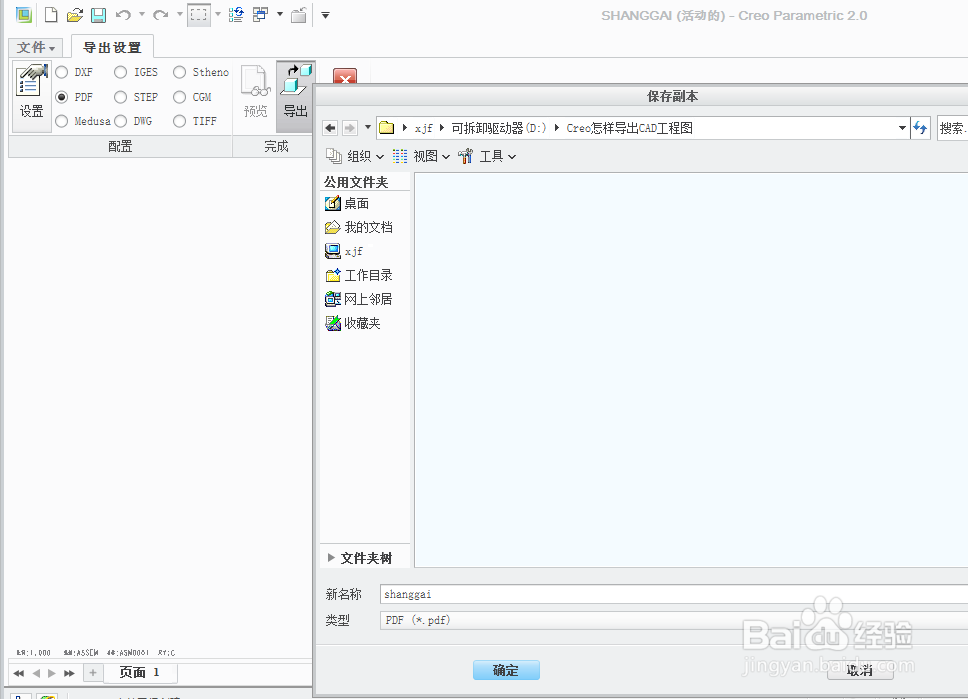The width and height of the screenshot is (968, 699).
Task: Cancel the save dialog with 取消
Action: 860,670
